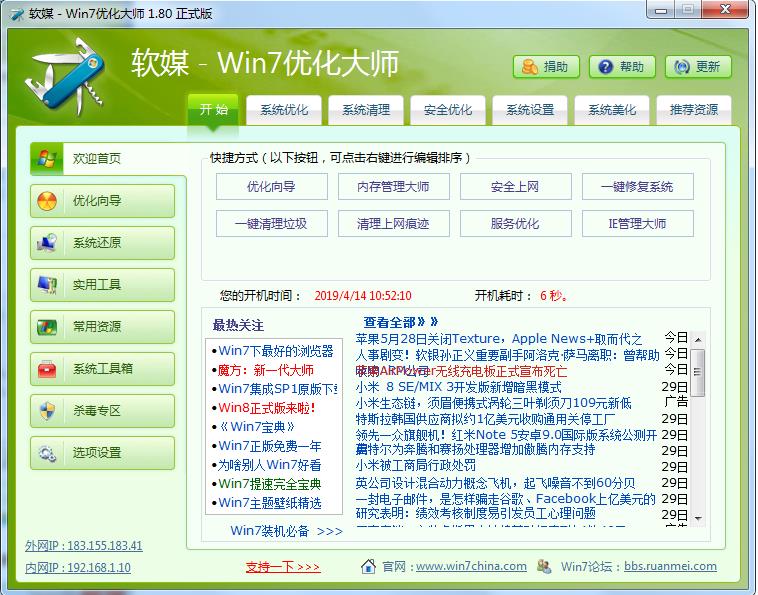Click 清理上网痕迹 shortcut button
The height and width of the screenshot is (595, 758).
[x=394, y=223]
